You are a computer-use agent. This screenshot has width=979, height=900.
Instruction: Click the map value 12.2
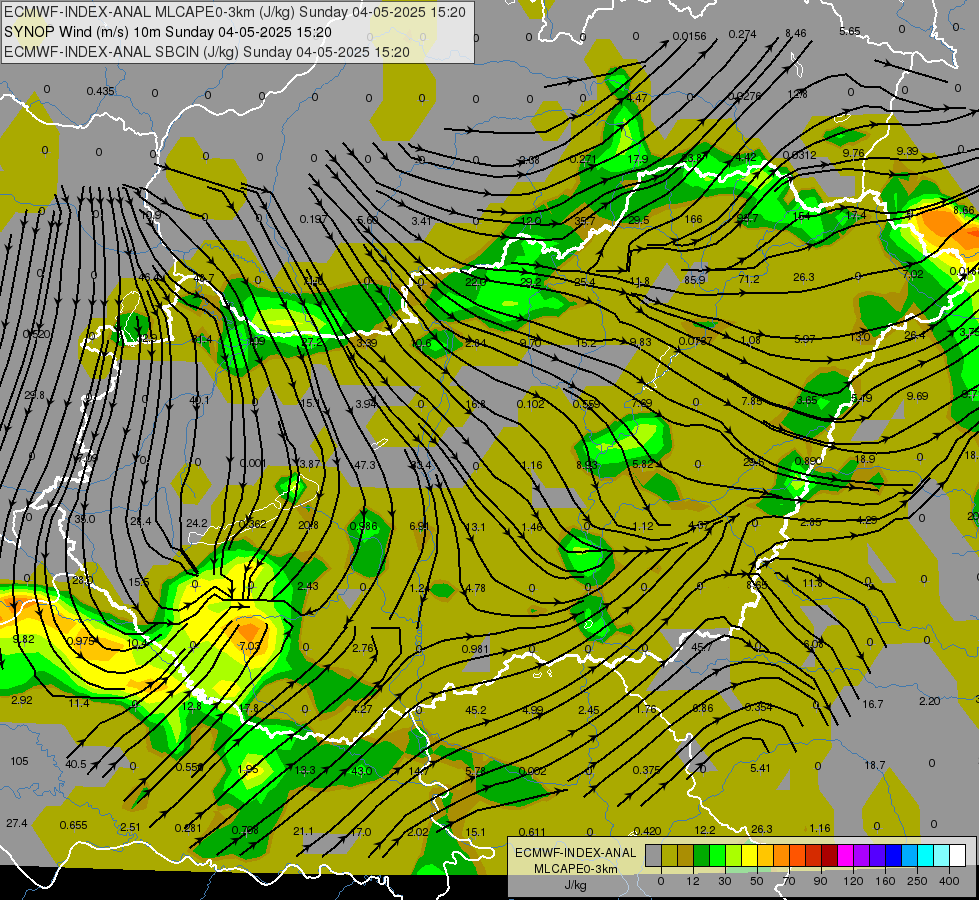click(x=705, y=830)
